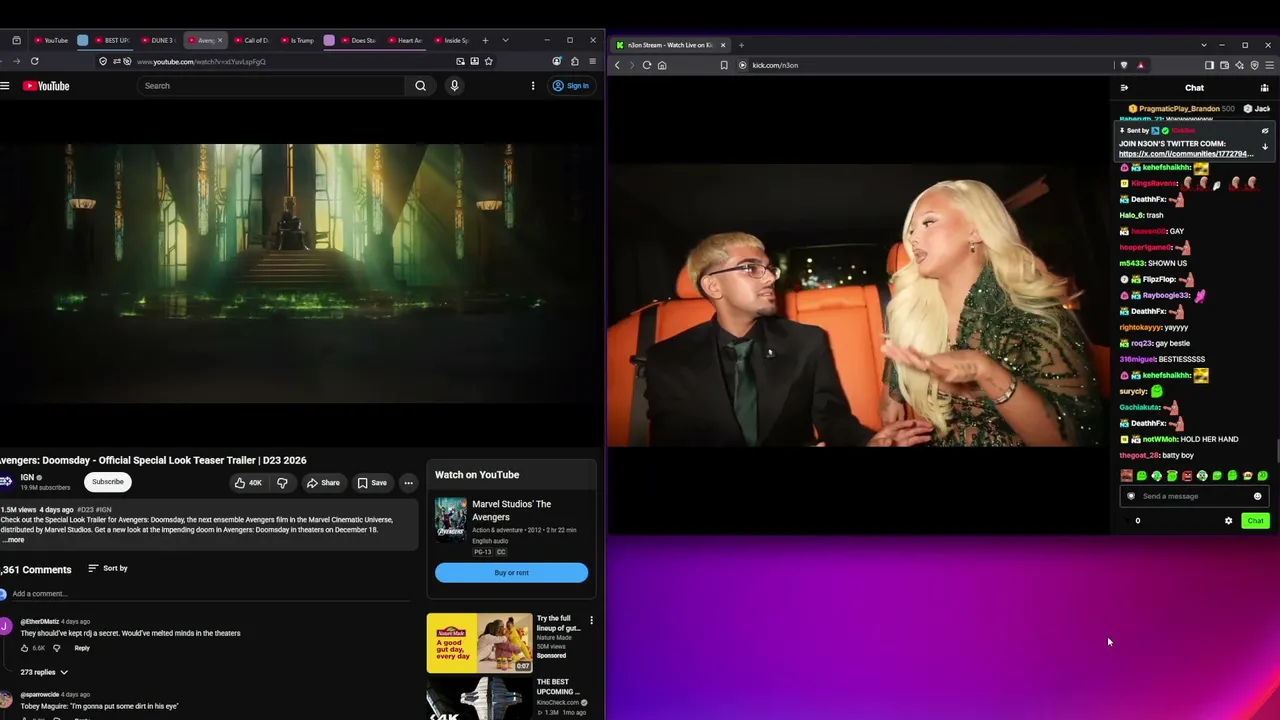Type in the YouTube Search field
Image resolution: width=1280 pixels, height=720 pixels.
click(x=272, y=86)
